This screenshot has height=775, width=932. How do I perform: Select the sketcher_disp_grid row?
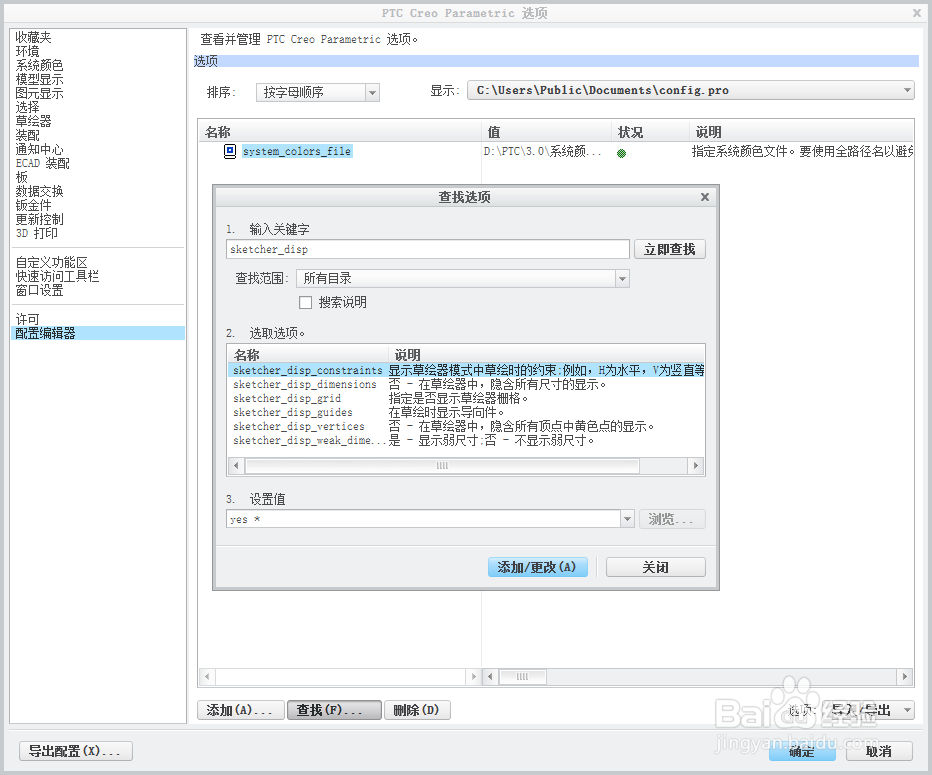[x=467, y=399]
